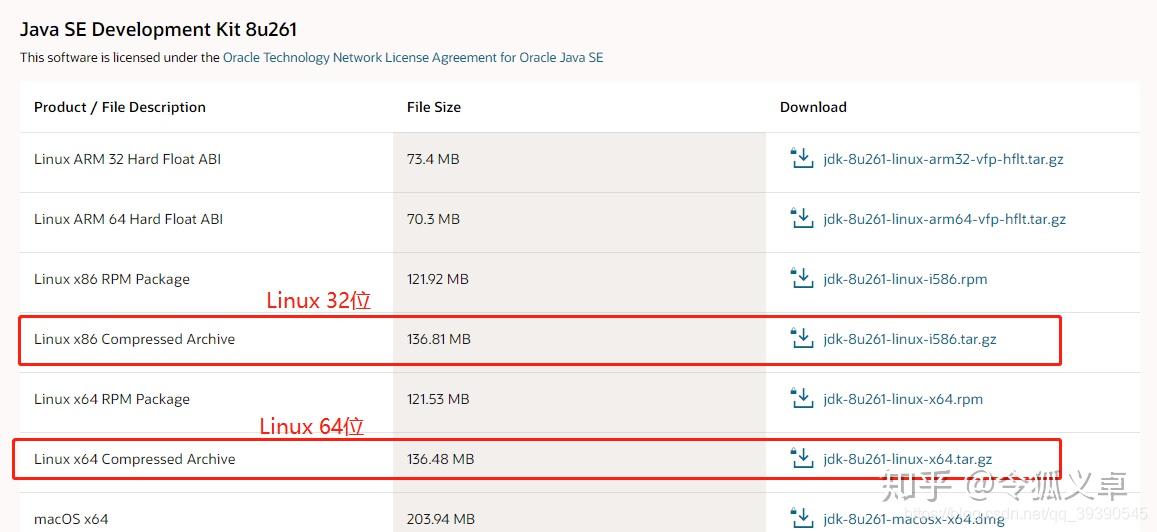Viewport: 1157px width, 532px height.
Task: Select the Linux x86 Compressed Archive row label
Action: click(x=135, y=339)
